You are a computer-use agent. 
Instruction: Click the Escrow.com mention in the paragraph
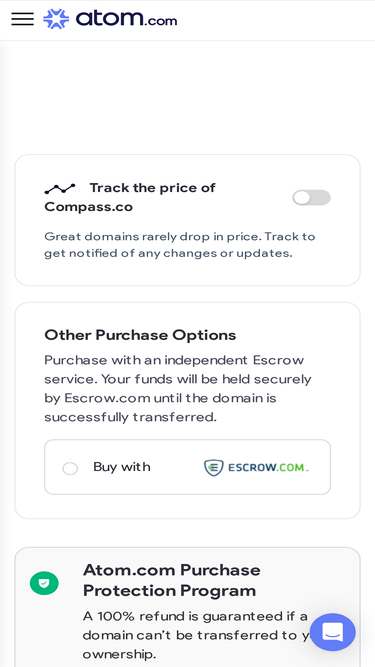(107, 399)
